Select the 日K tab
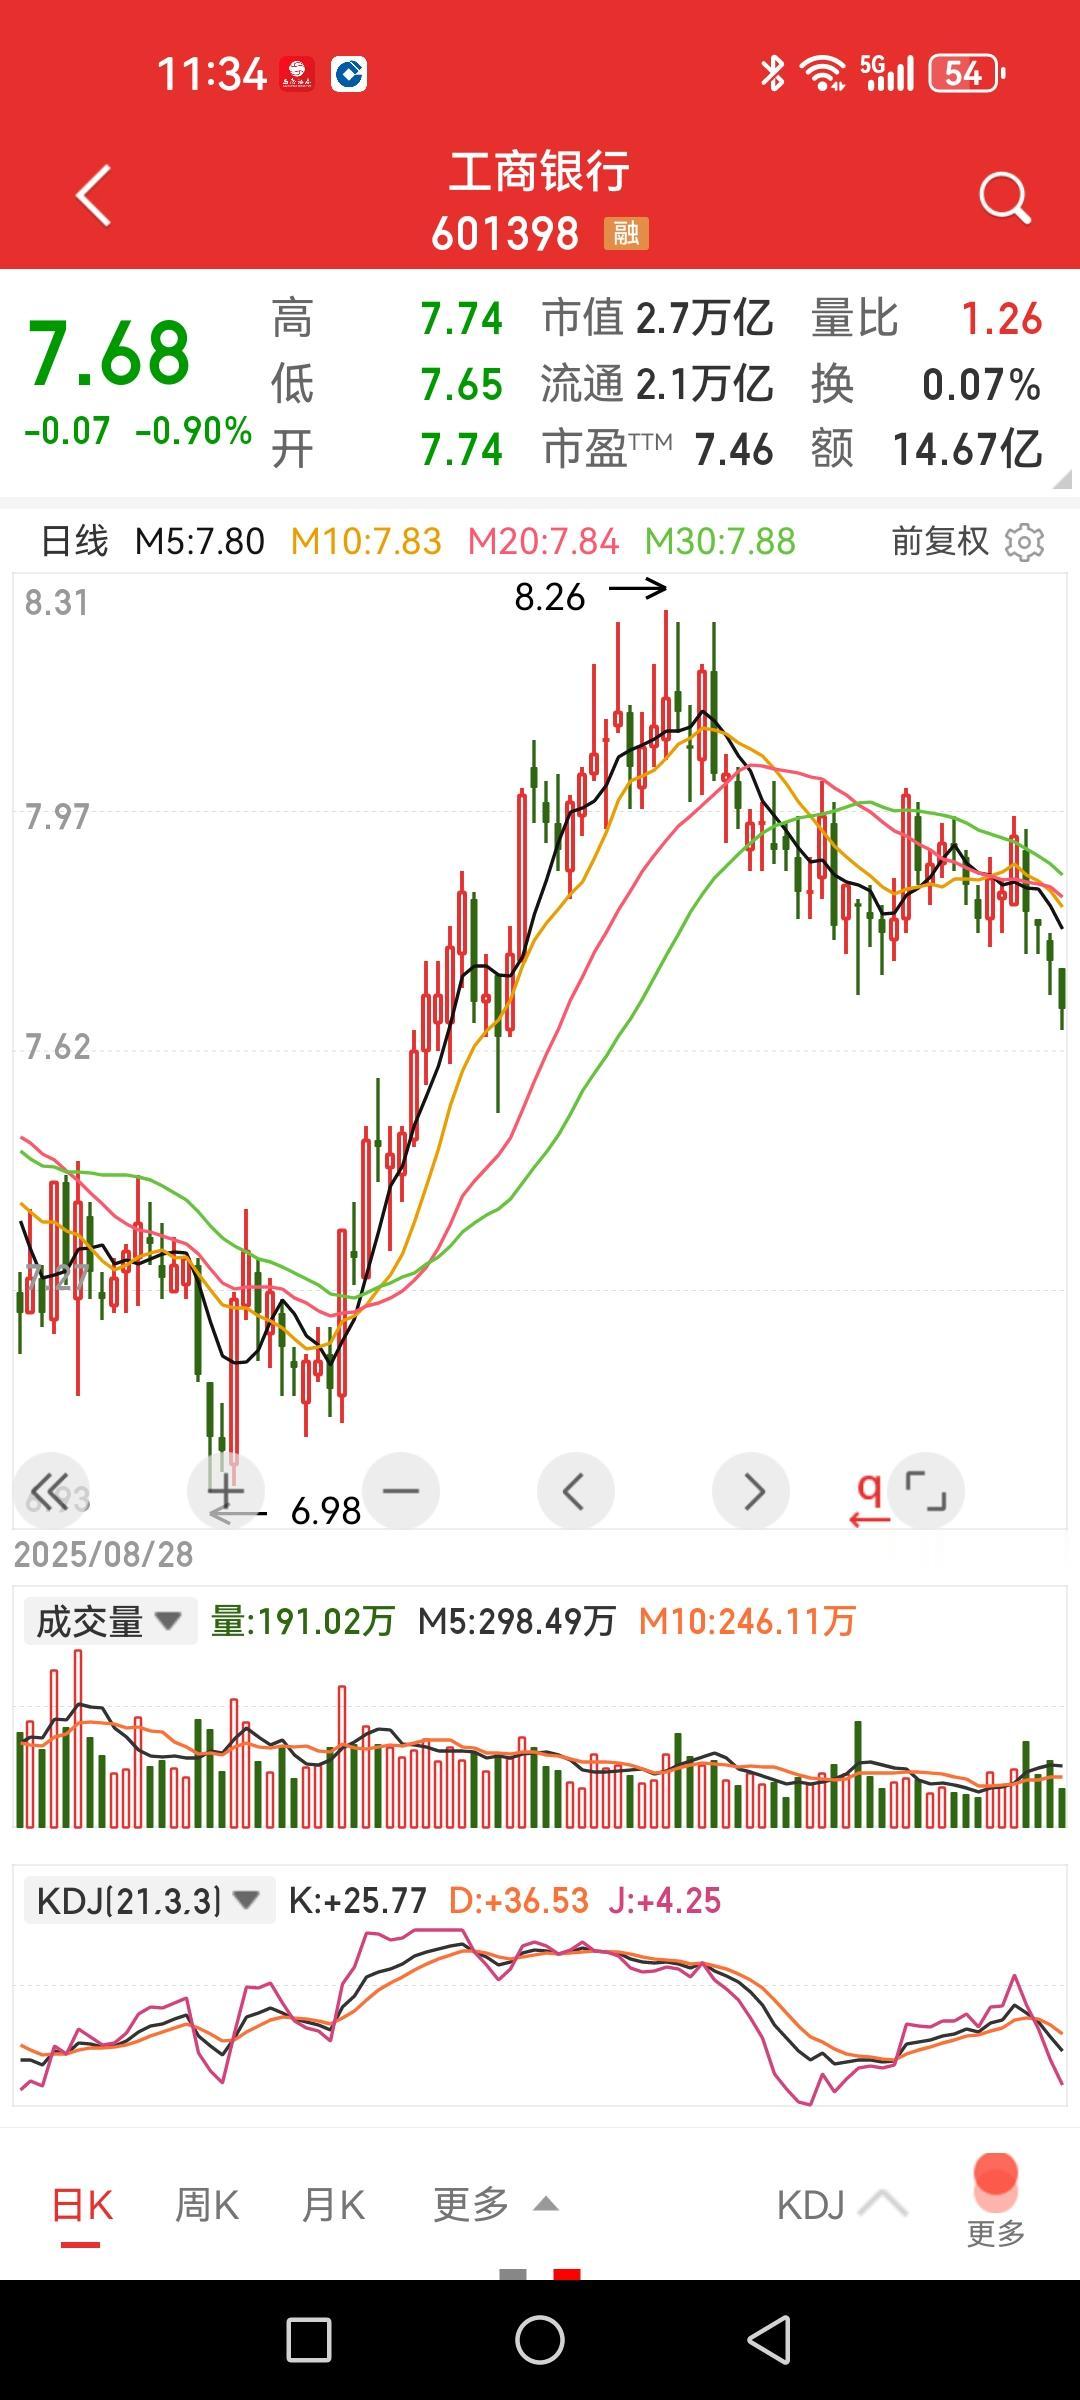Screen dimensions: 1080x2400 pyautogui.click(x=82, y=2205)
